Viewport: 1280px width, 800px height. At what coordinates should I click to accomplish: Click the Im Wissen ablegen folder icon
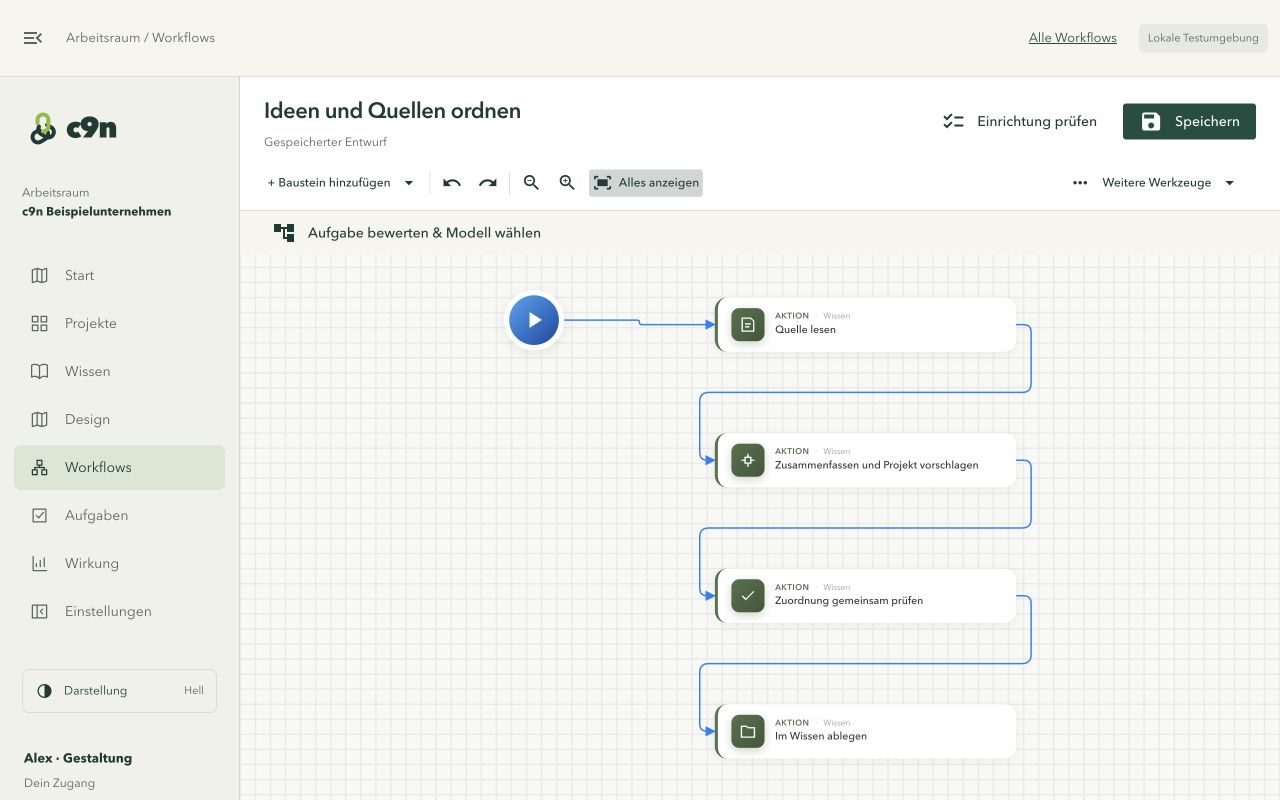click(748, 732)
